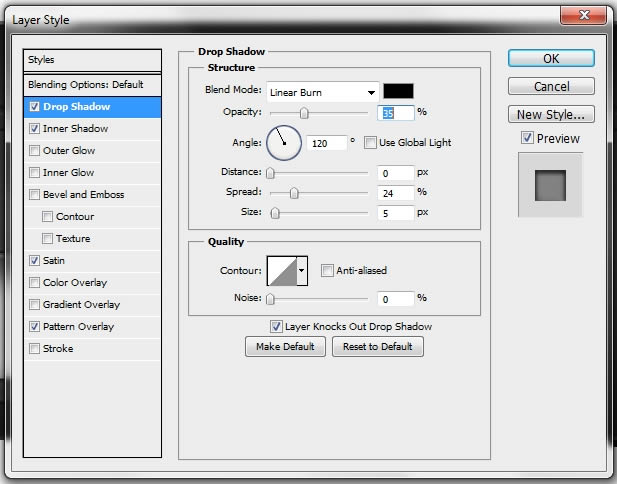The width and height of the screenshot is (617, 484).
Task: Uncheck the Inner Shadow effect
Action: 34,129
